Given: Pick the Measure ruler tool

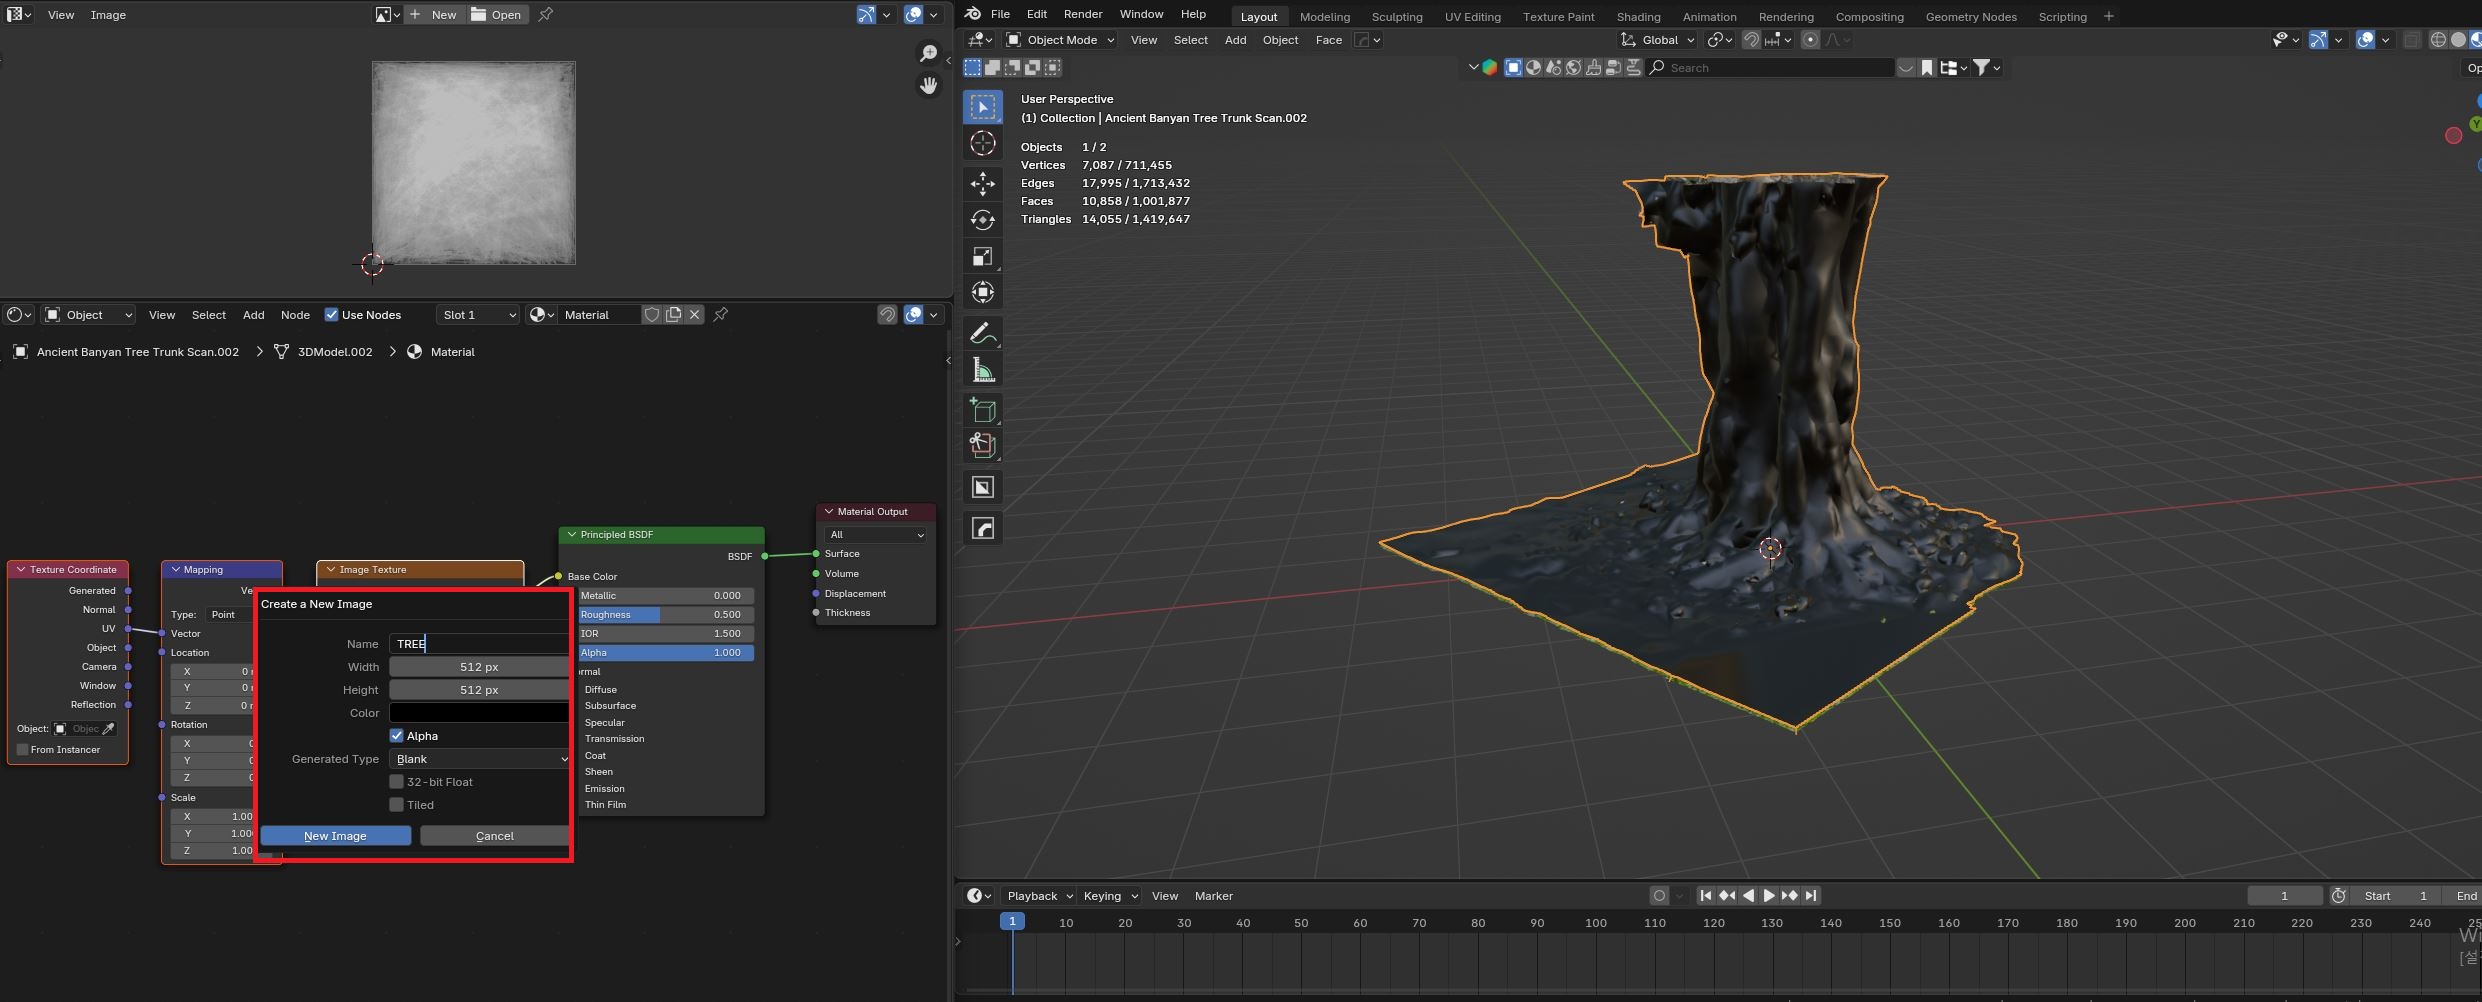Looking at the screenshot, I should pyautogui.click(x=982, y=371).
